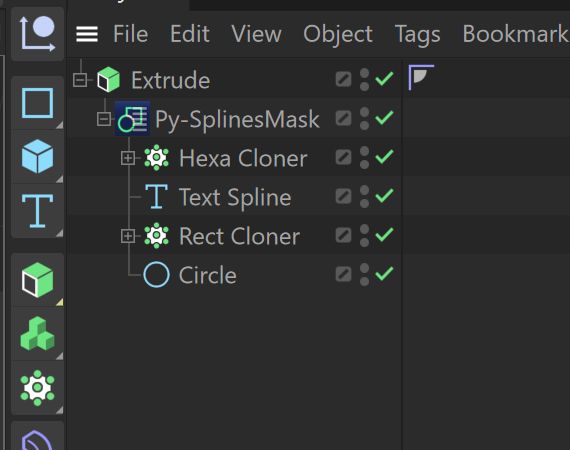
Task: Select the Text spline tool in toolbar
Action: 37,211
